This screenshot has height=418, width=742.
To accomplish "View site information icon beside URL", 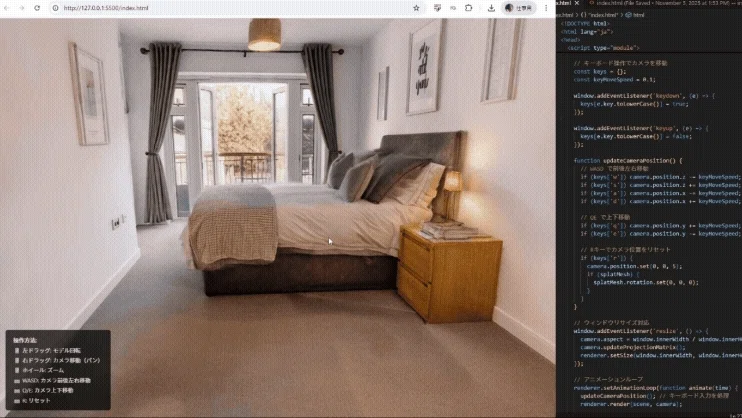I will click(x=55, y=8).
